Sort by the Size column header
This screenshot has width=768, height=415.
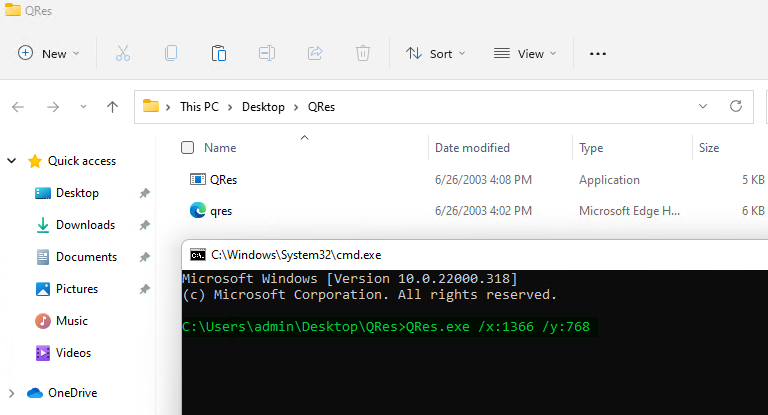point(709,147)
